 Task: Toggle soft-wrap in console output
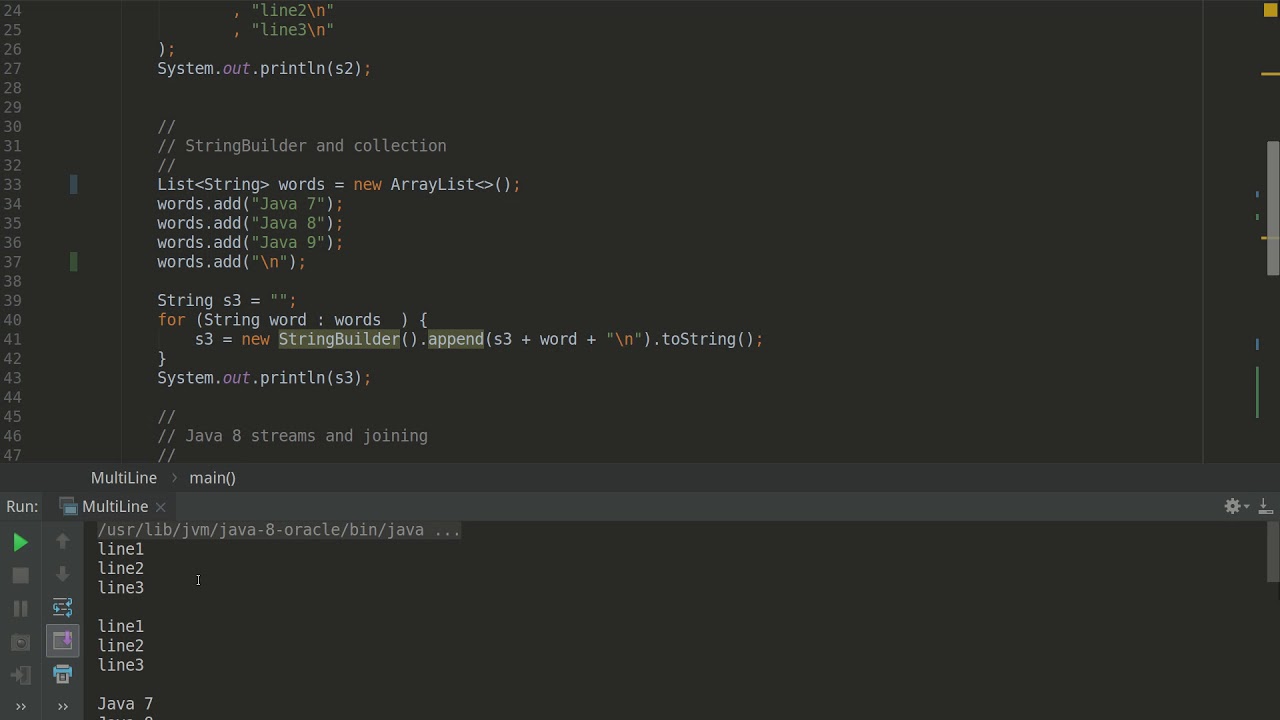pos(62,607)
